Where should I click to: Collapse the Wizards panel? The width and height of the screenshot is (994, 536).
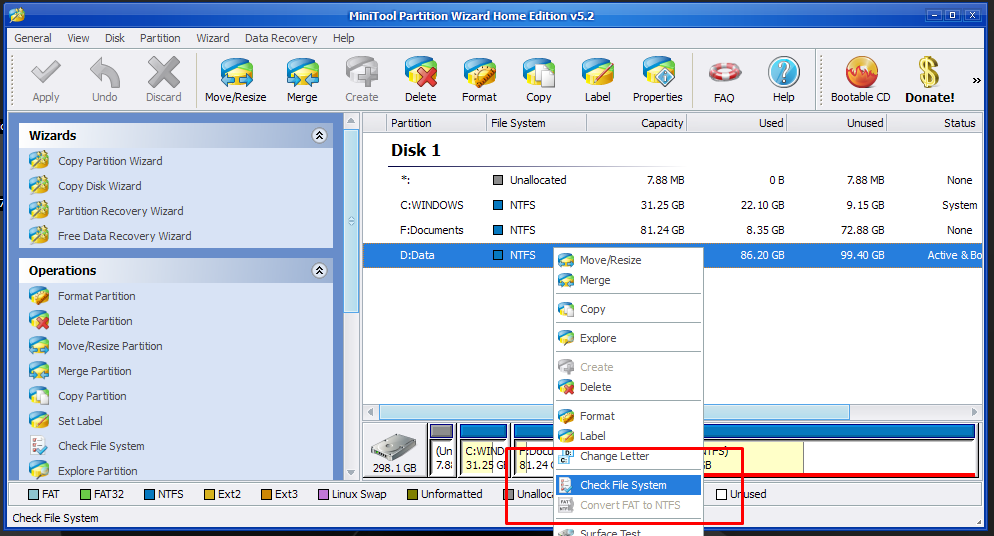click(x=320, y=135)
